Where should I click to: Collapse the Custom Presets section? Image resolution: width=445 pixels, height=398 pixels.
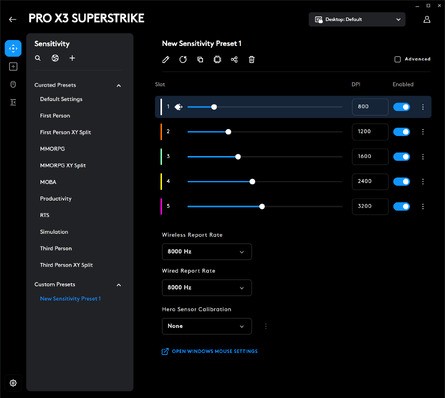click(x=119, y=285)
